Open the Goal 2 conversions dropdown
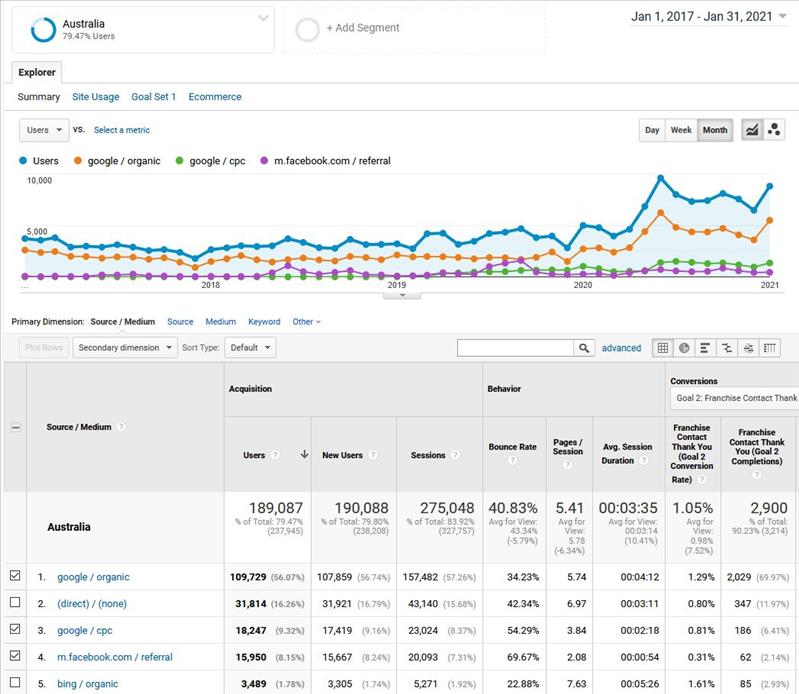This screenshot has width=799, height=694. pyautogui.click(x=734, y=398)
